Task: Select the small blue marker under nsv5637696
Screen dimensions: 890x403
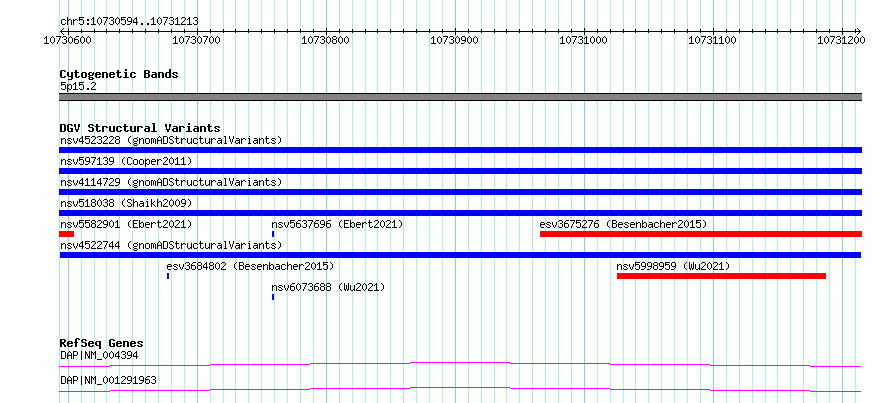Action: pos(273,234)
